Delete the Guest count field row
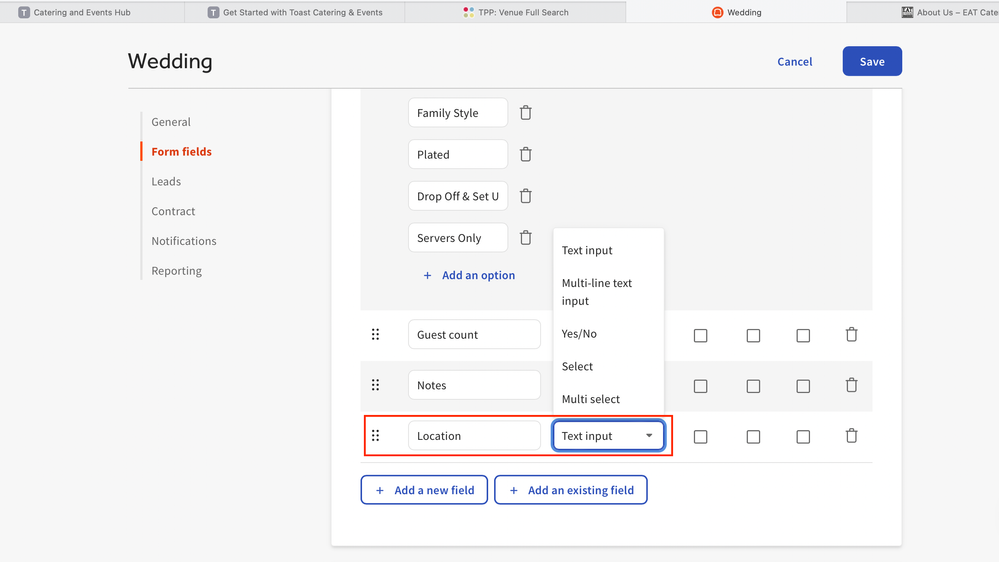The image size is (999, 562). coord(851,335)
